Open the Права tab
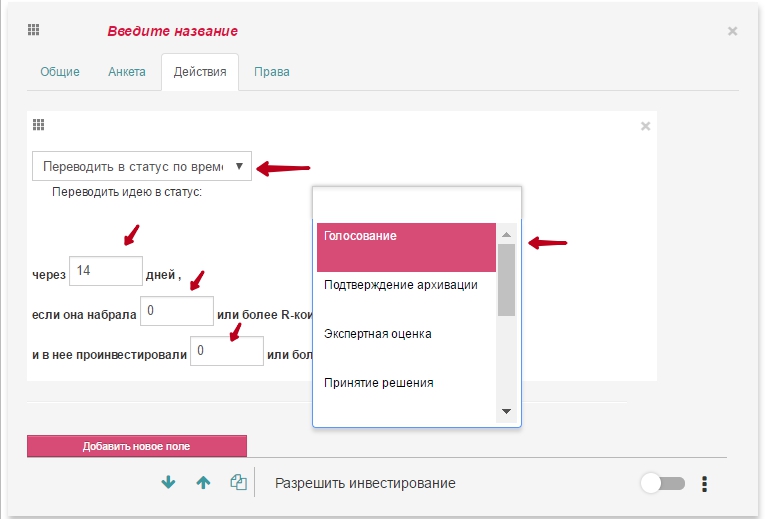 [272, 72]
